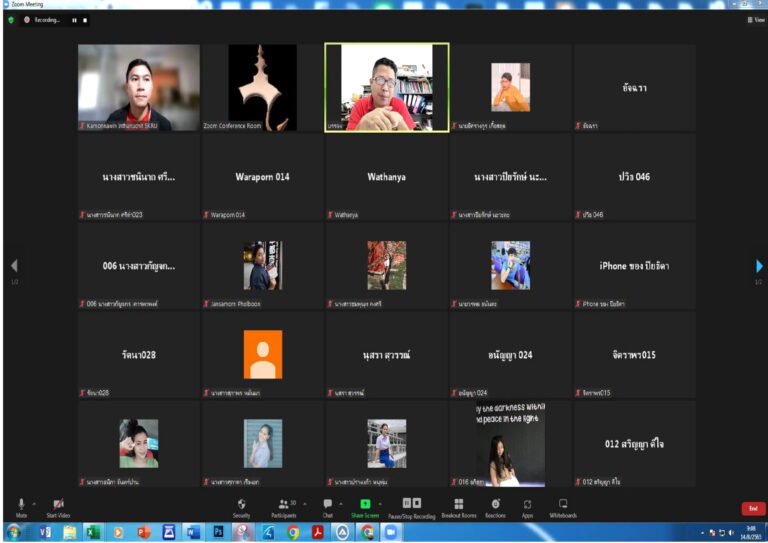This screenshot has height=543, width=768.
Task: Expand audio options arrow beside Mute
Action: pos(35,504)
